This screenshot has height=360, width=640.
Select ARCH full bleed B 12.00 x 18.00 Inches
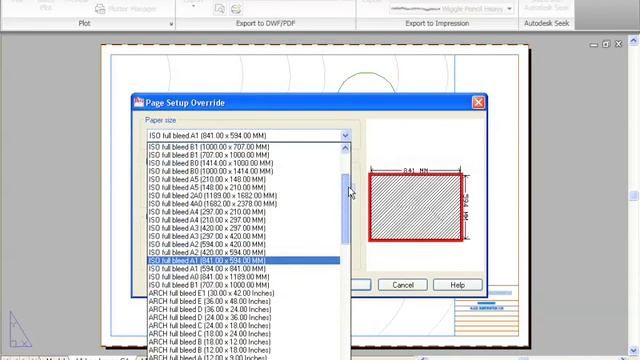click(244, 350)
